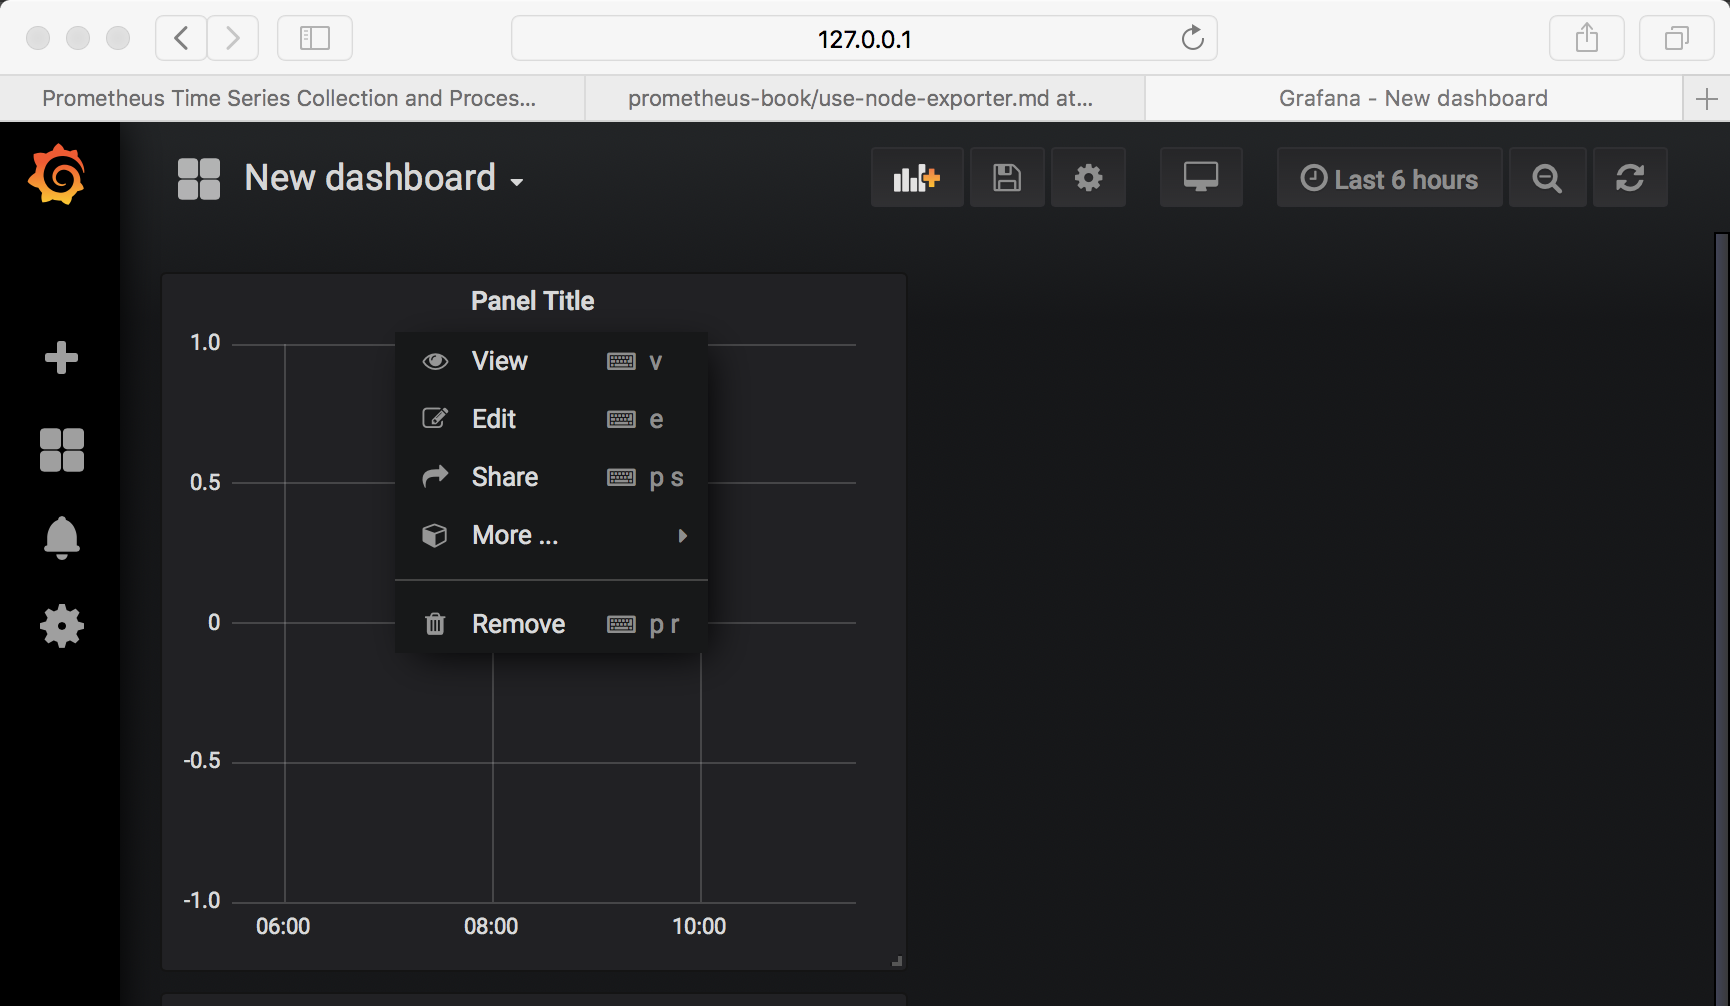Show all tabs overview icon
The image size is (1730, 1006).
(1677, 38)
